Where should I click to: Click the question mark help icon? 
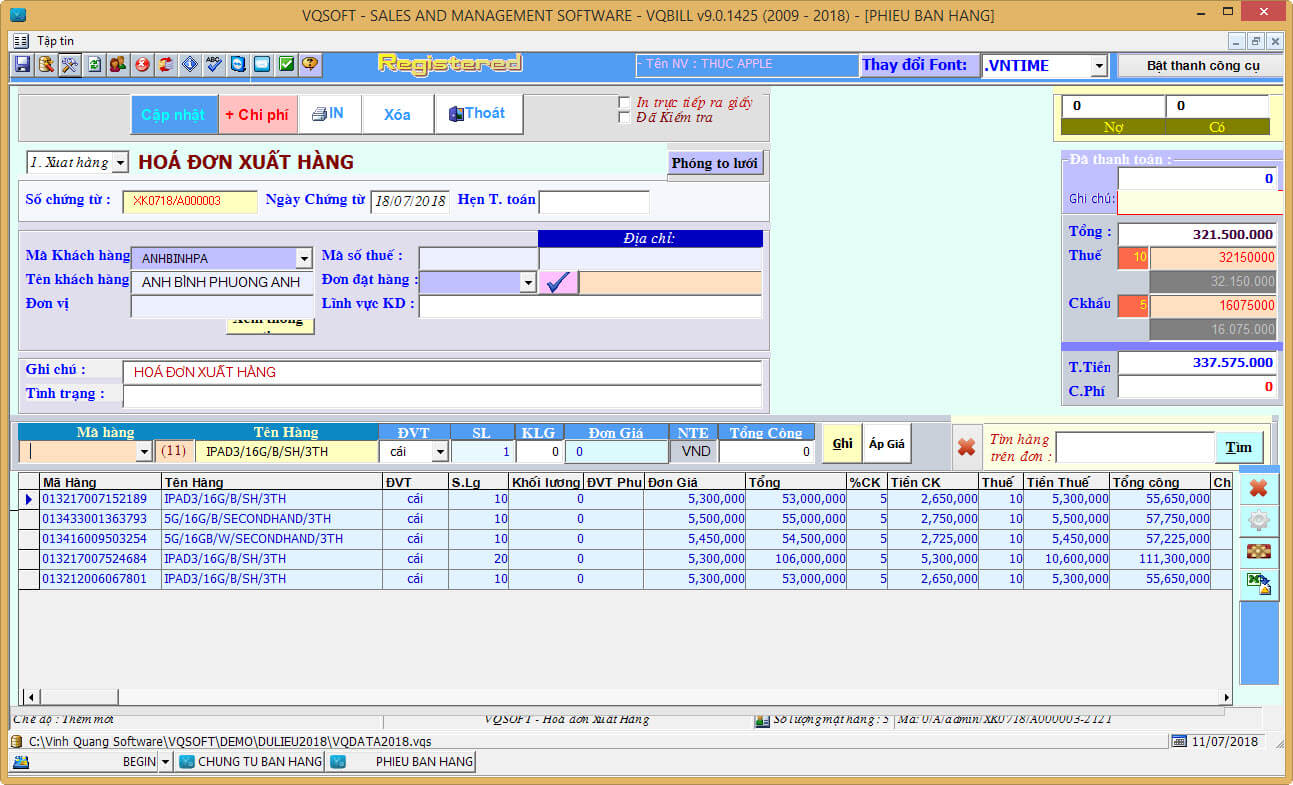[310, 64]
